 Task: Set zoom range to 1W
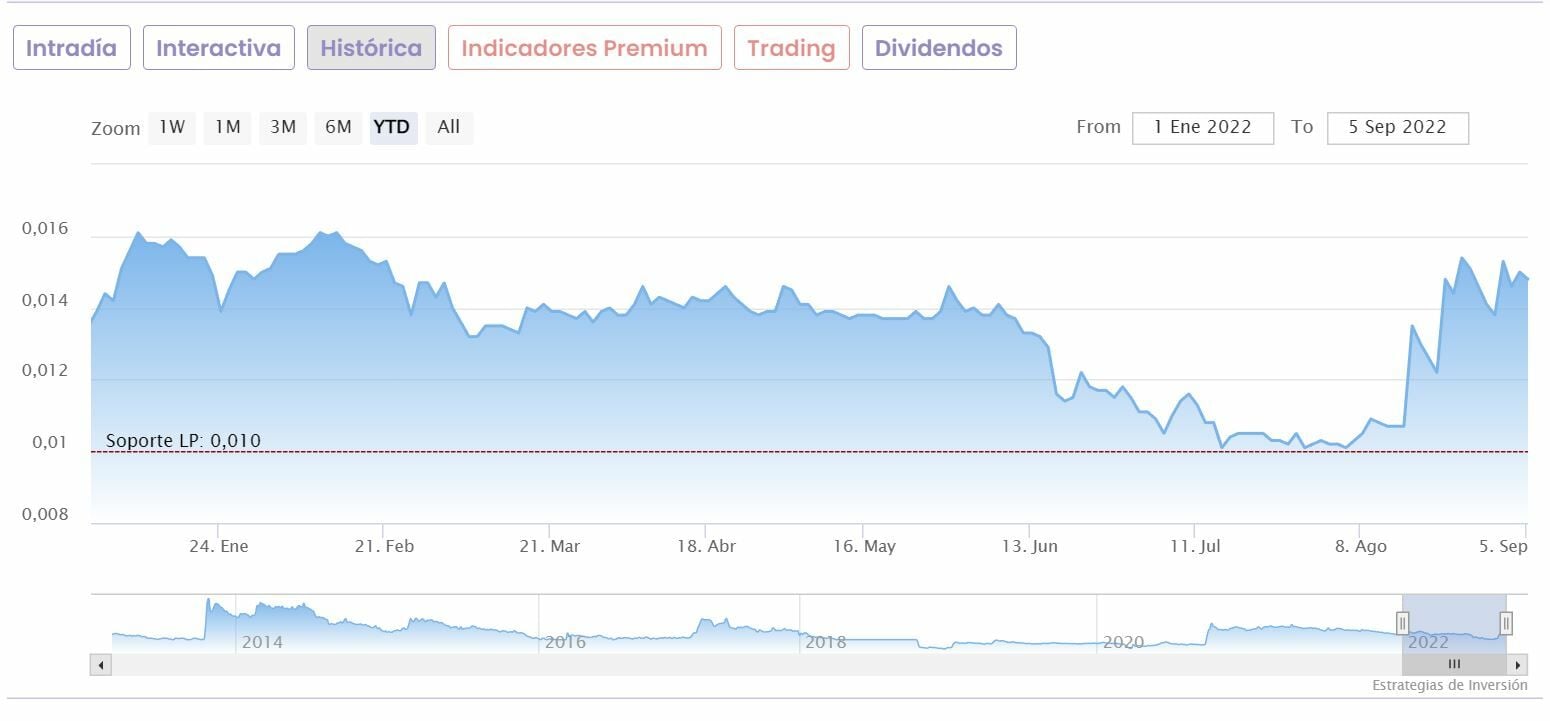pos(172,127)
